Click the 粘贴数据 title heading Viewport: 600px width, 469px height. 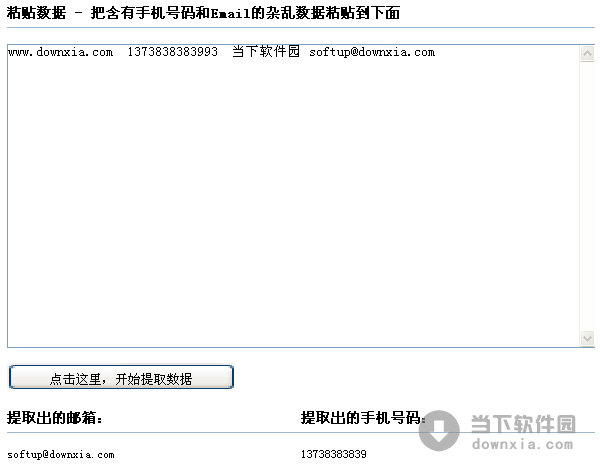[x=203, y=13]
